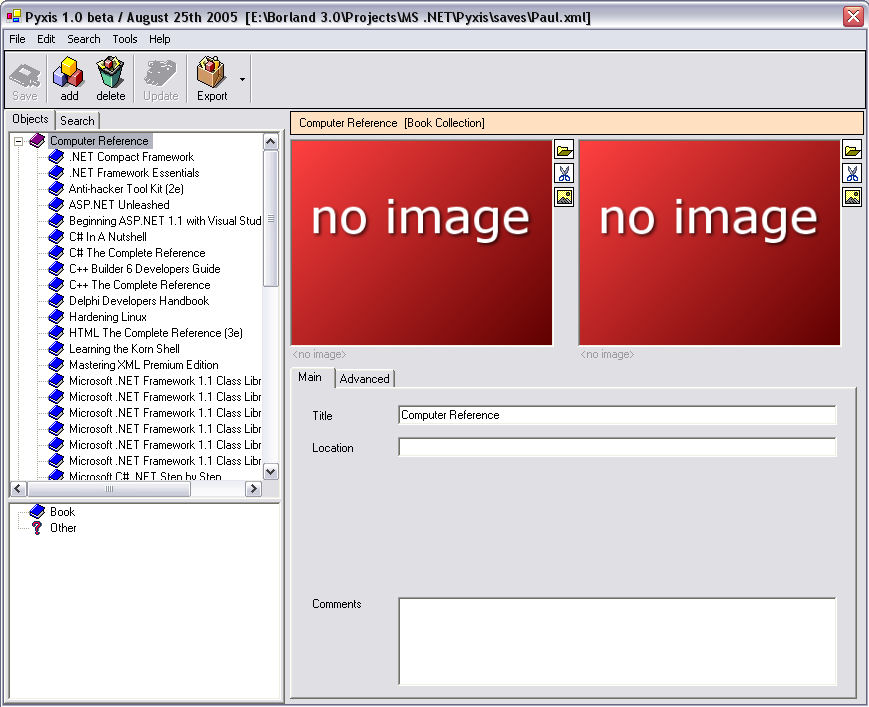
Task: Select Anti-hacker Tool Kit (2e)
Action: click(126, 189)
